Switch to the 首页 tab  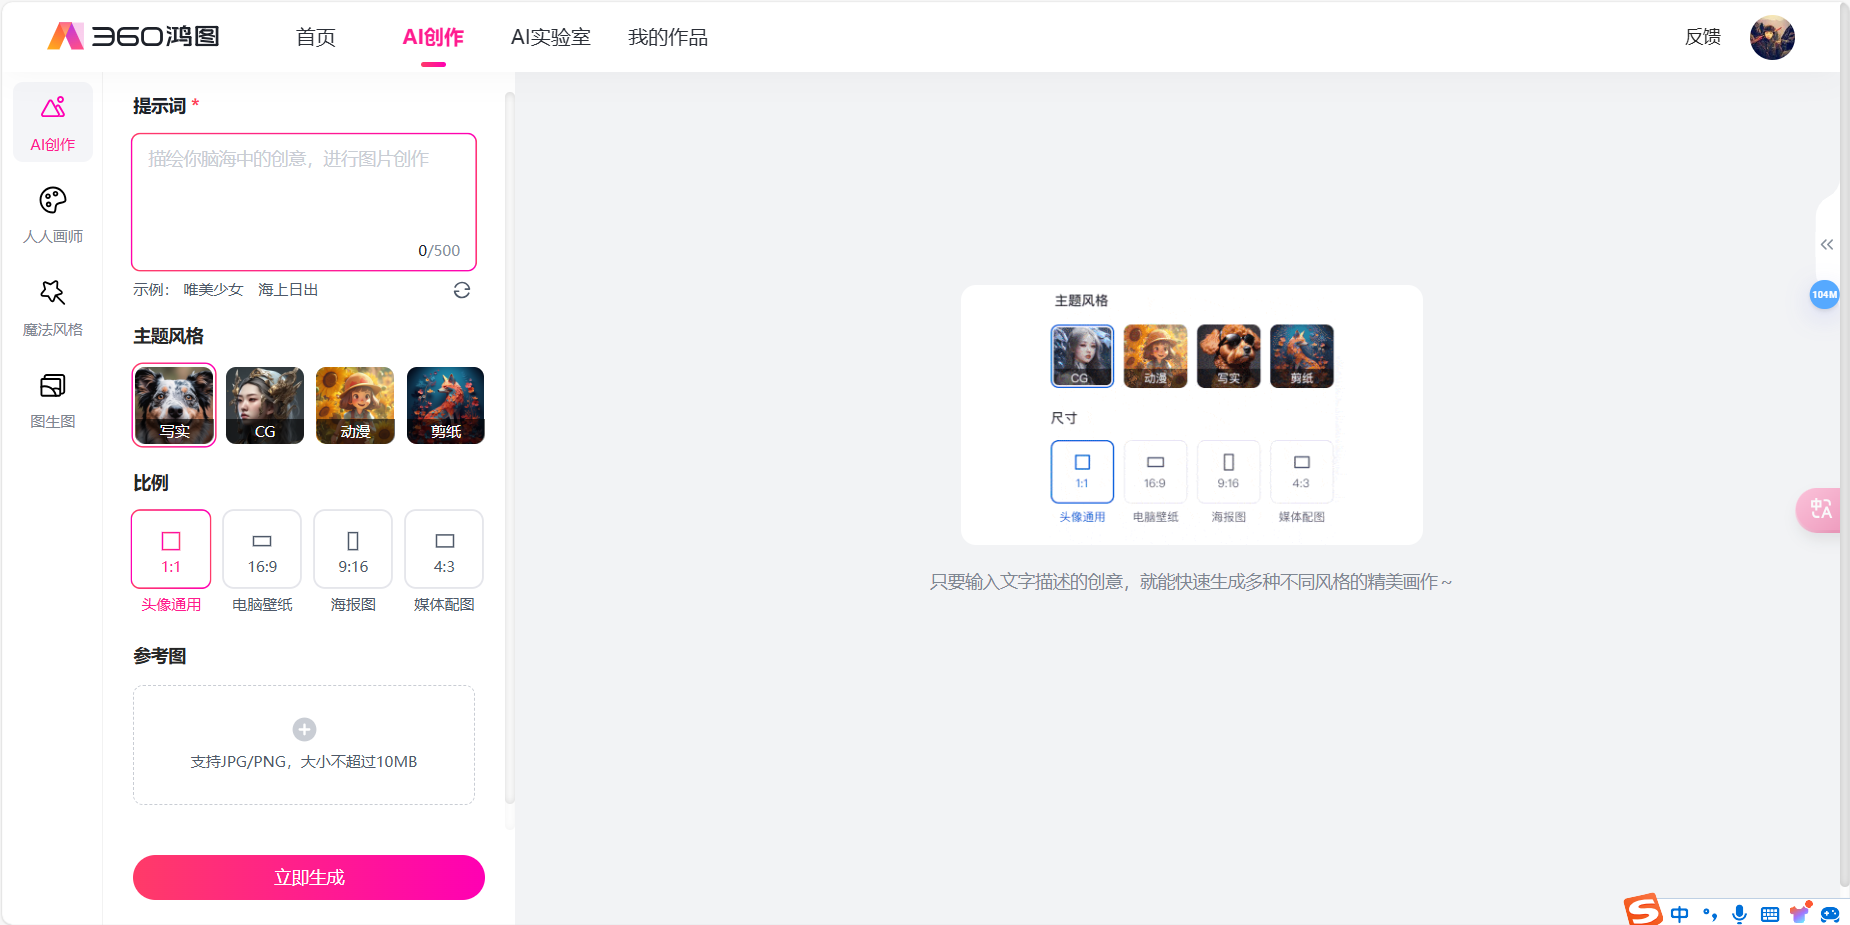[315, 37]
